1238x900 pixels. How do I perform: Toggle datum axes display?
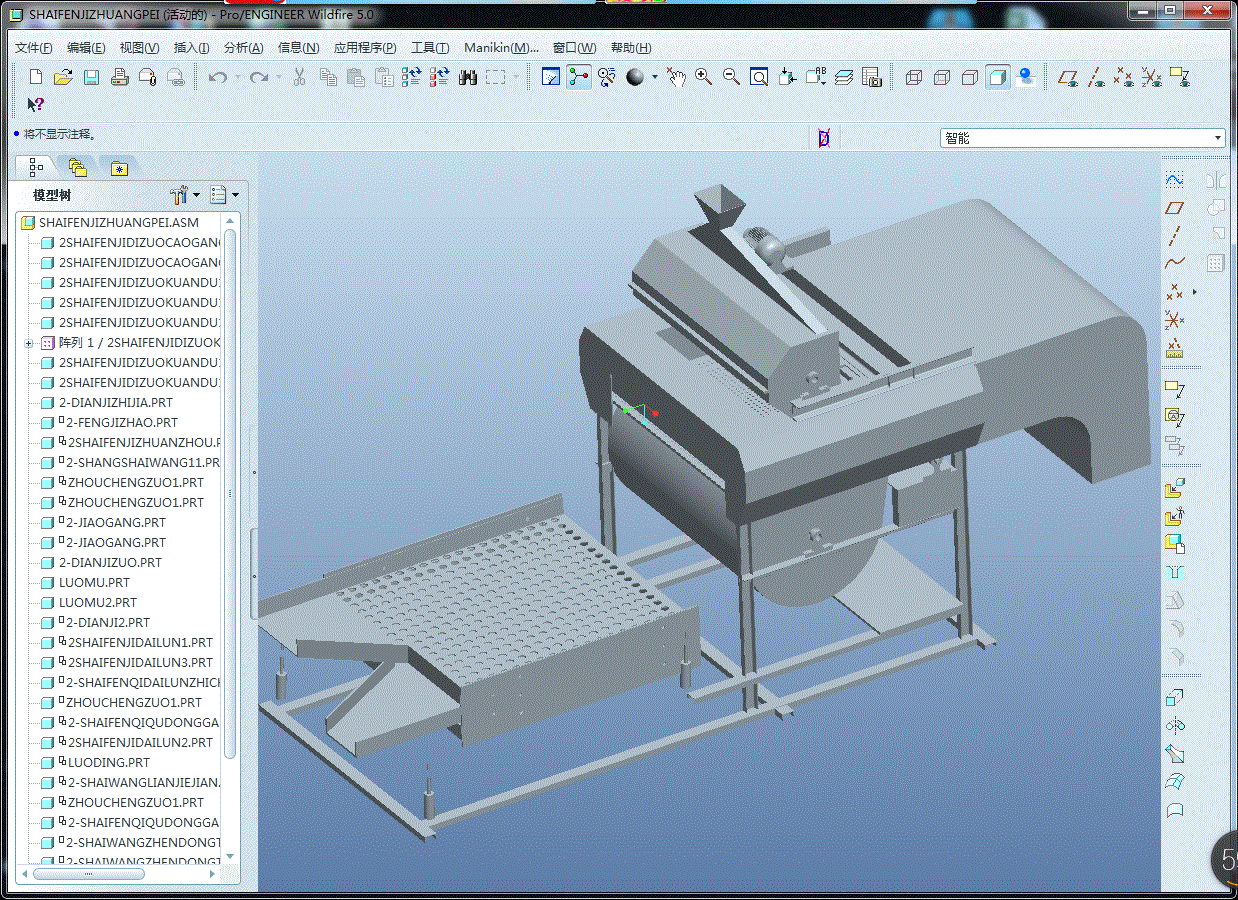pyautogui.click(x=1096, y=77)
